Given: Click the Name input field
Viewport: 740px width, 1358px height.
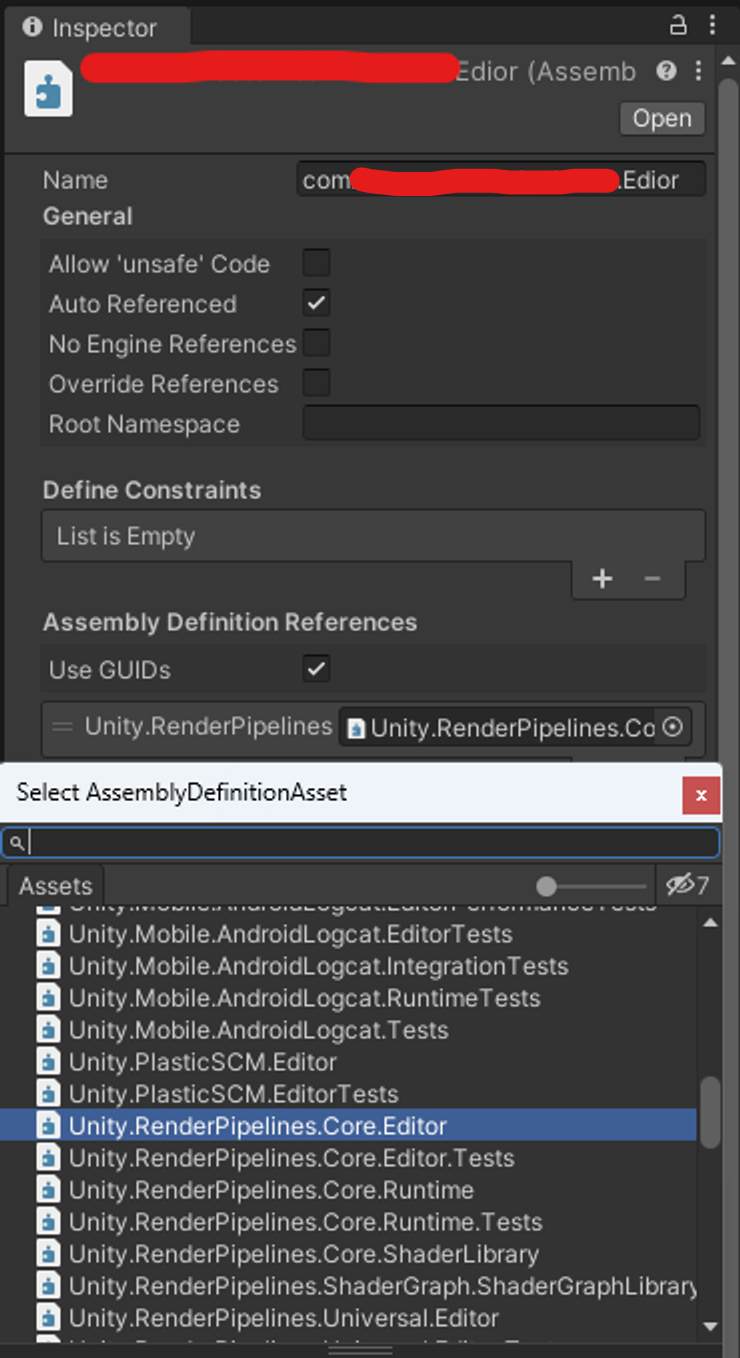Looking at the screenshot, I should click(501, 180).
